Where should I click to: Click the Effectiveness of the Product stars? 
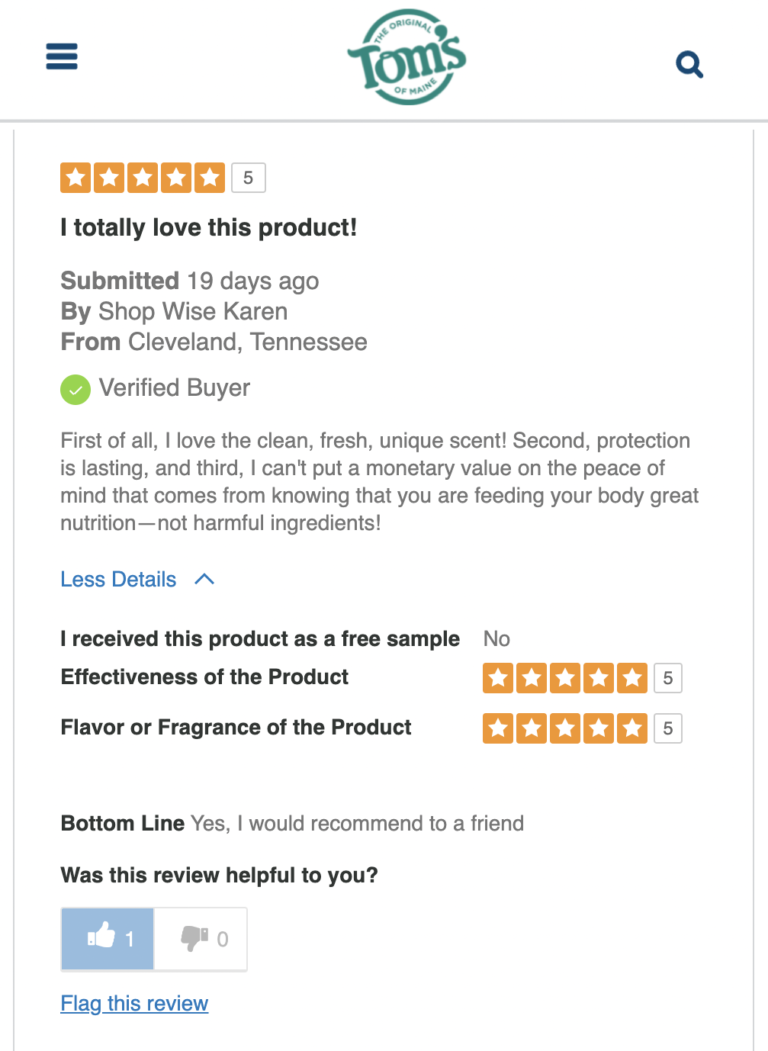click(x=565, y=679)
